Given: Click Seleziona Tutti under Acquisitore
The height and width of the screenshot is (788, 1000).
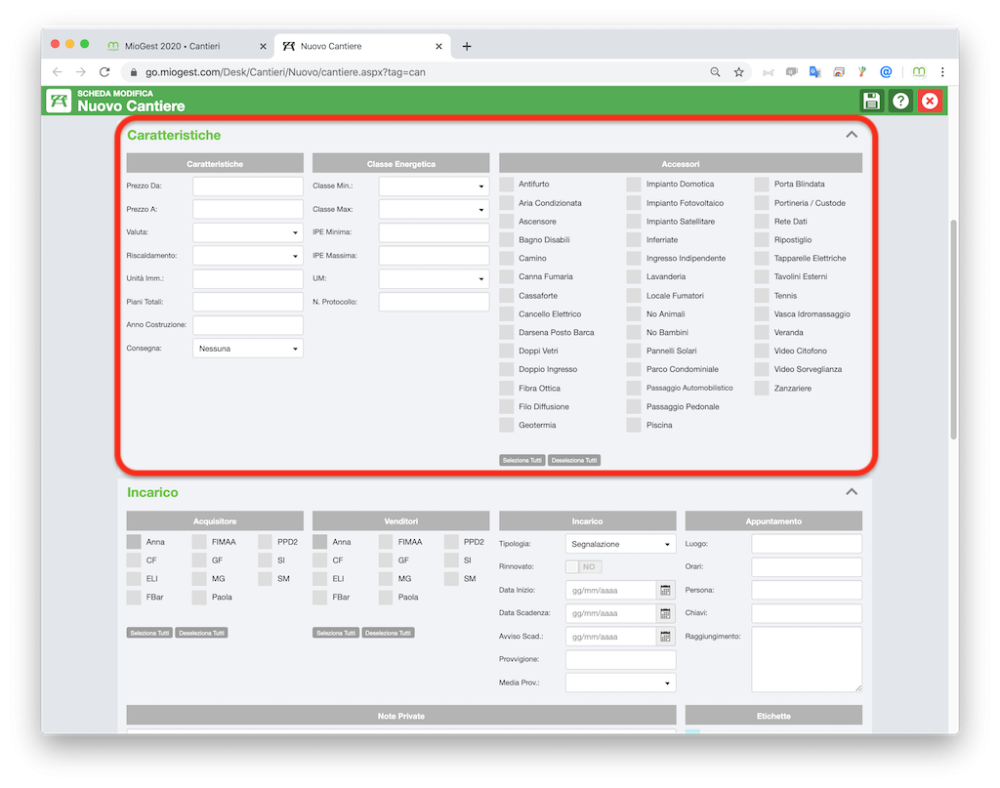Looking at the screenshot, I should (149, 633).
